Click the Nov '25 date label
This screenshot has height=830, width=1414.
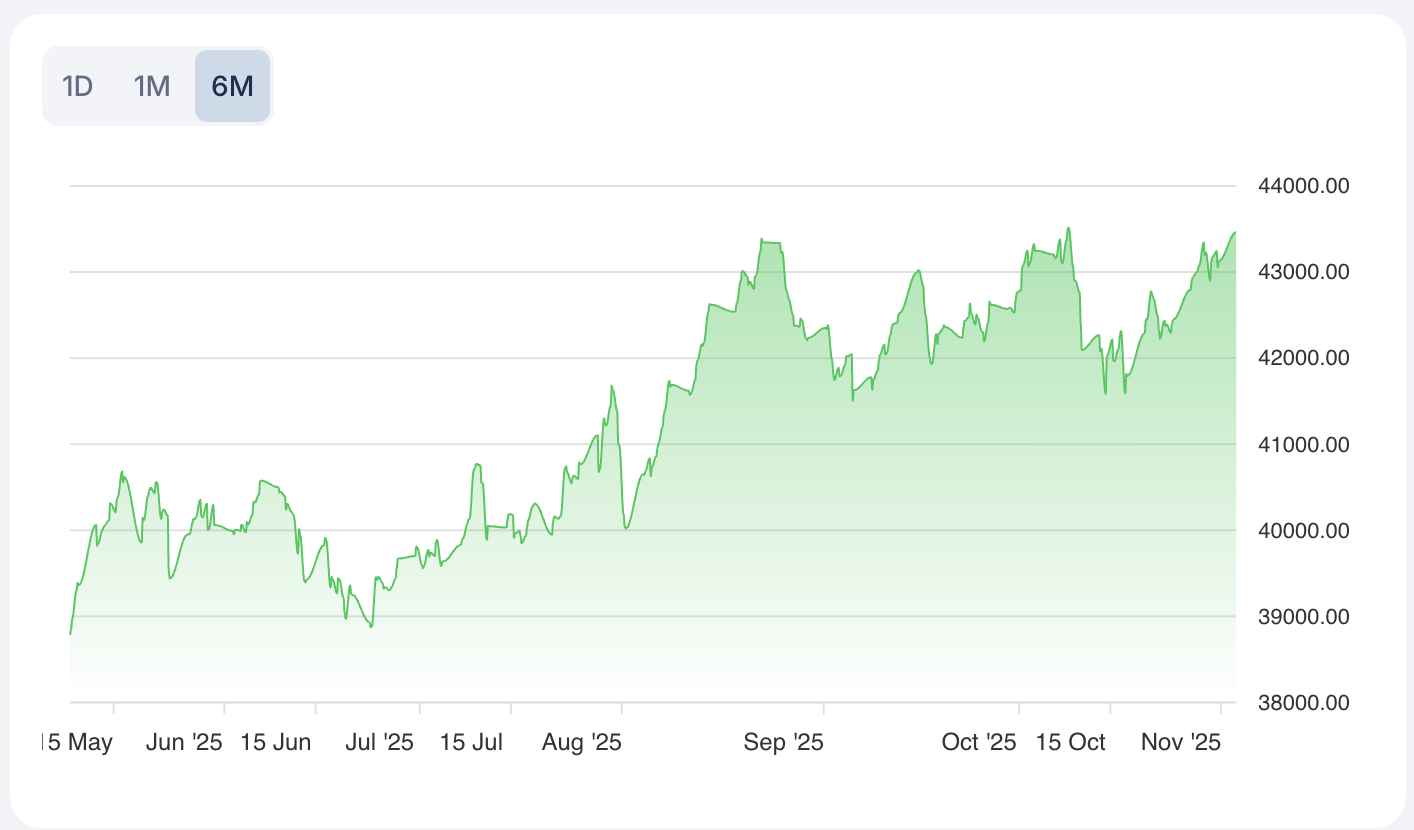1181,742
